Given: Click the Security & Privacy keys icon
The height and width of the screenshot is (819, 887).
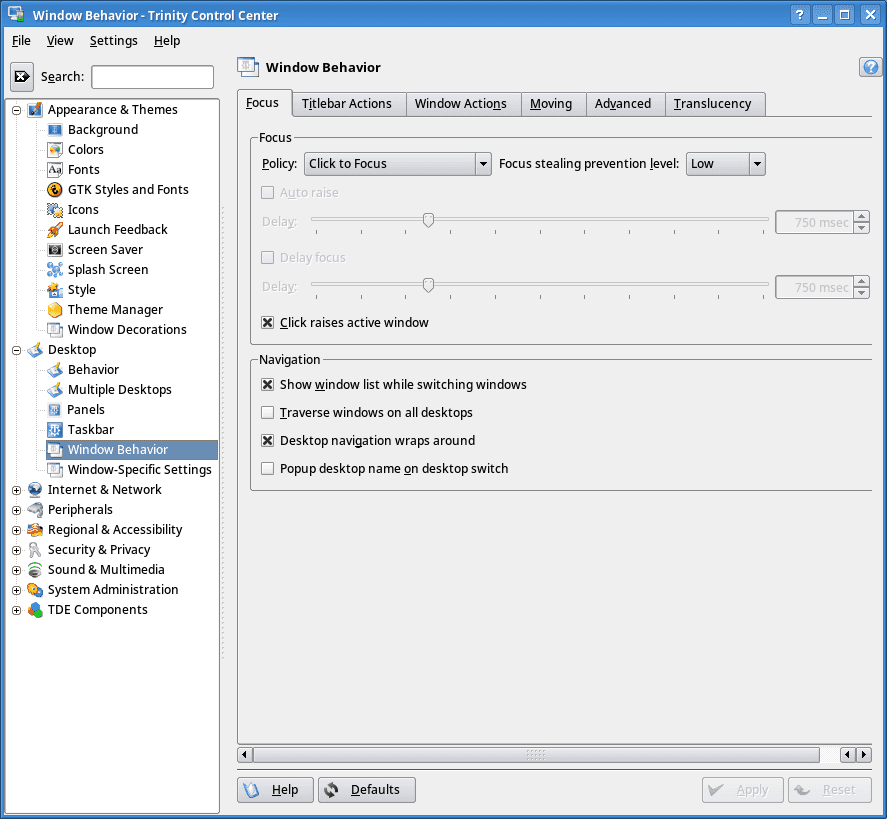Looking at the screenshot, I should coord(35,550).
